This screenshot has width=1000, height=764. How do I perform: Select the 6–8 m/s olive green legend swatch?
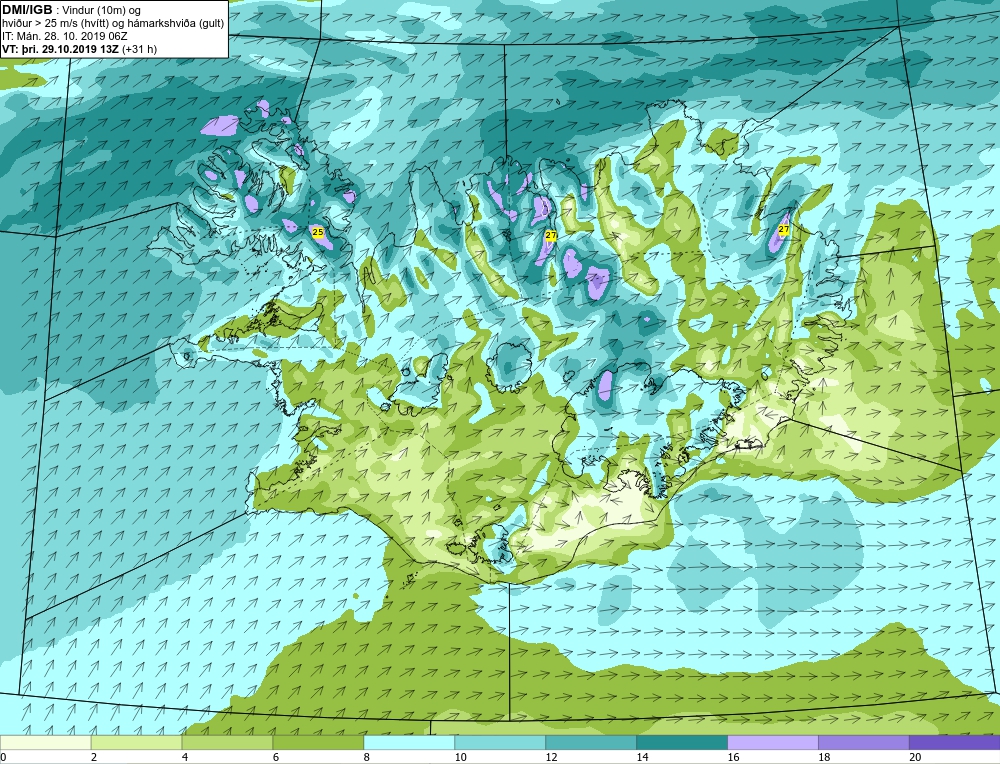click(318, 742)
